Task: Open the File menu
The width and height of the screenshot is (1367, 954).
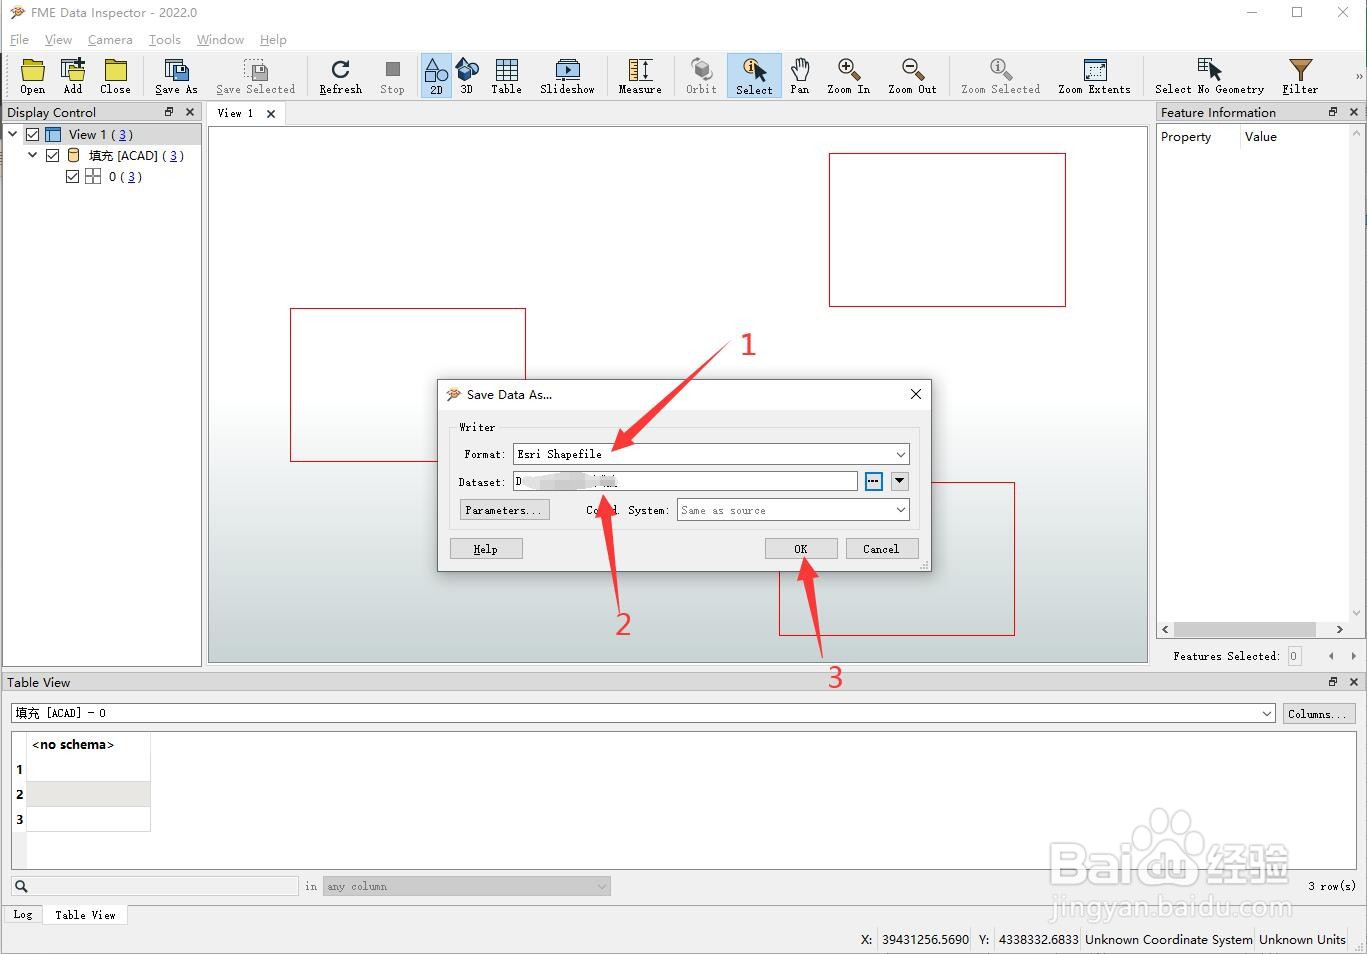Action: (19, 39)
